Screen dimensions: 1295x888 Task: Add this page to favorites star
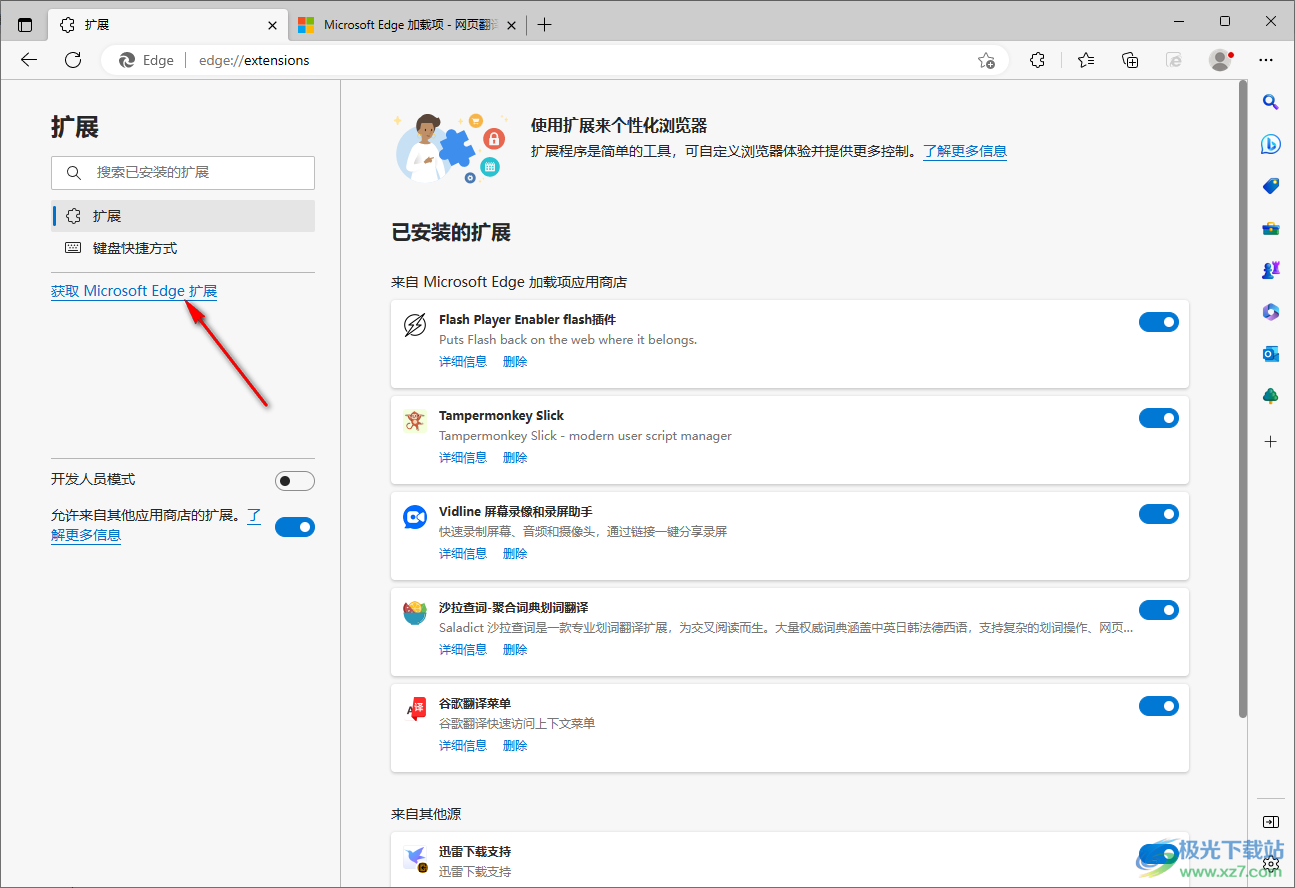986,60
